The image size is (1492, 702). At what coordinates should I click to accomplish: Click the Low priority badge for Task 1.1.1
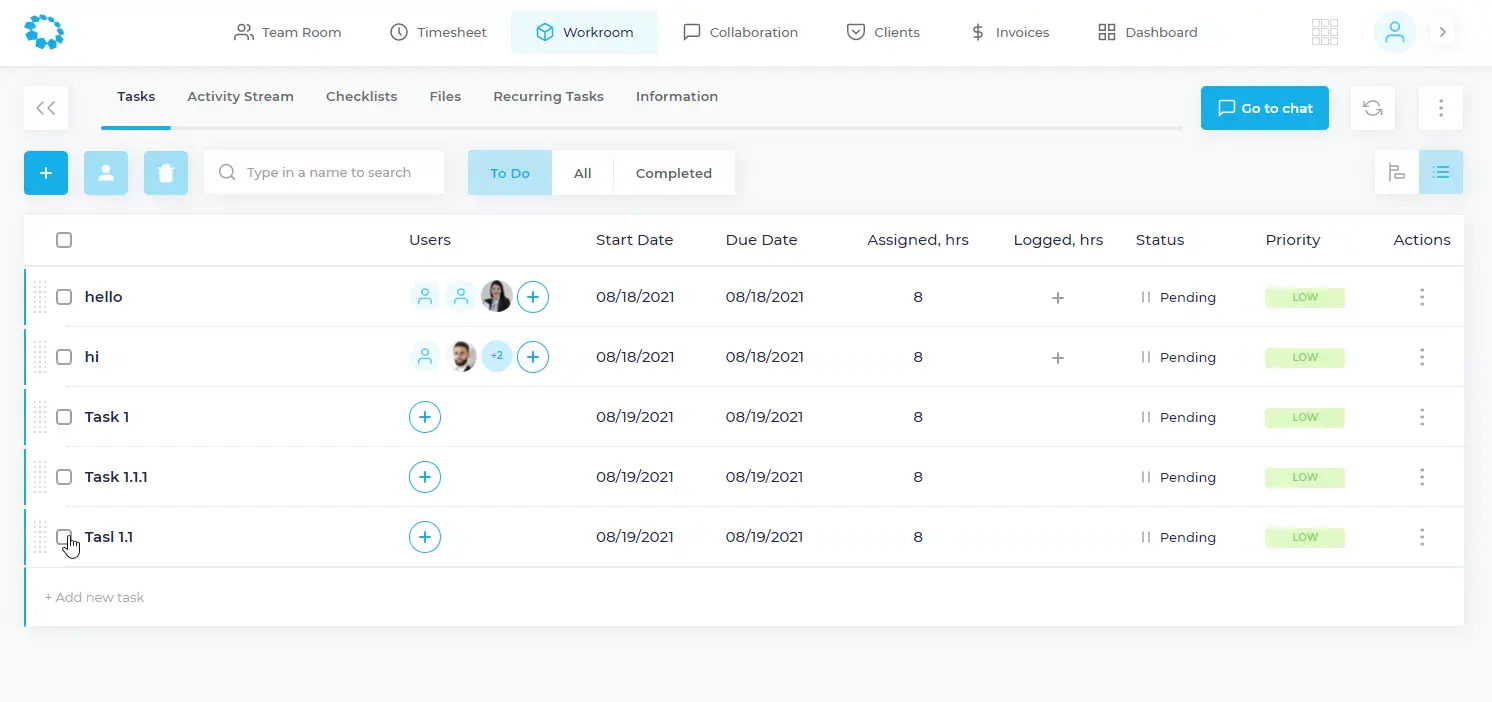point(1304,477)
